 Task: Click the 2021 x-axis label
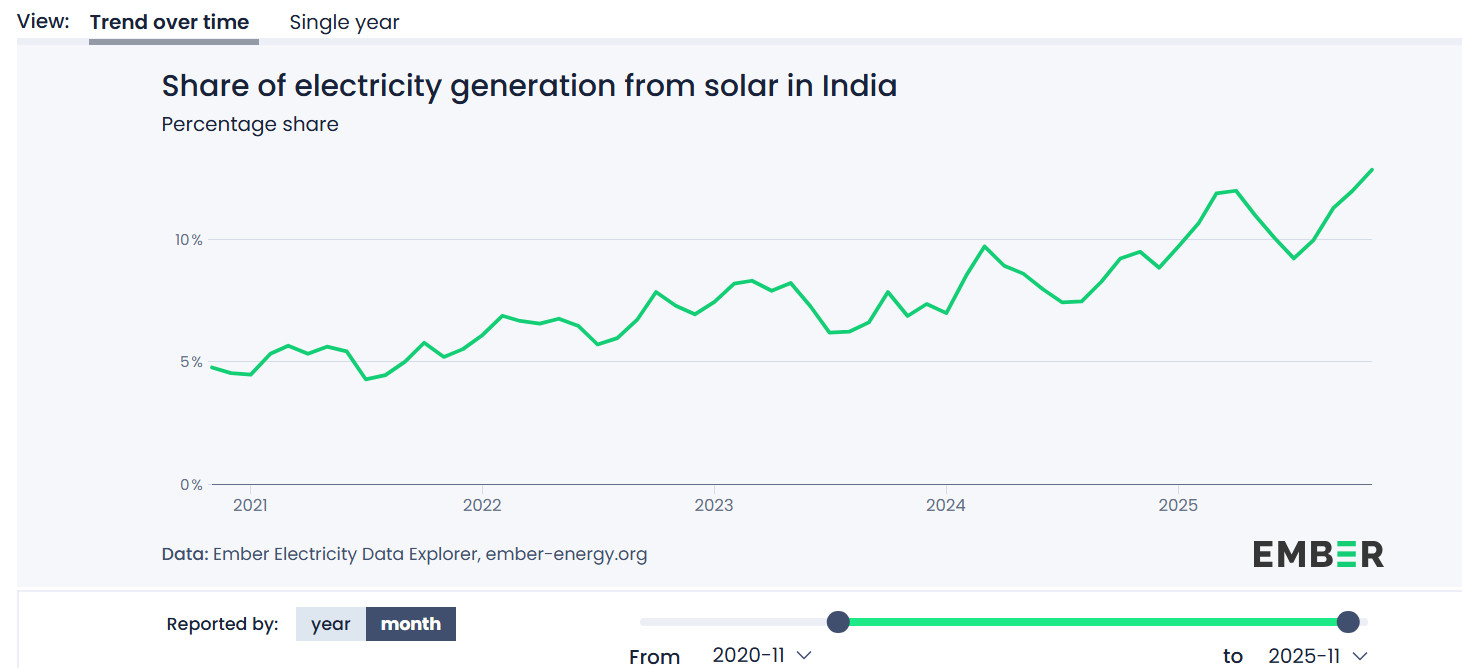pos(250,506)
